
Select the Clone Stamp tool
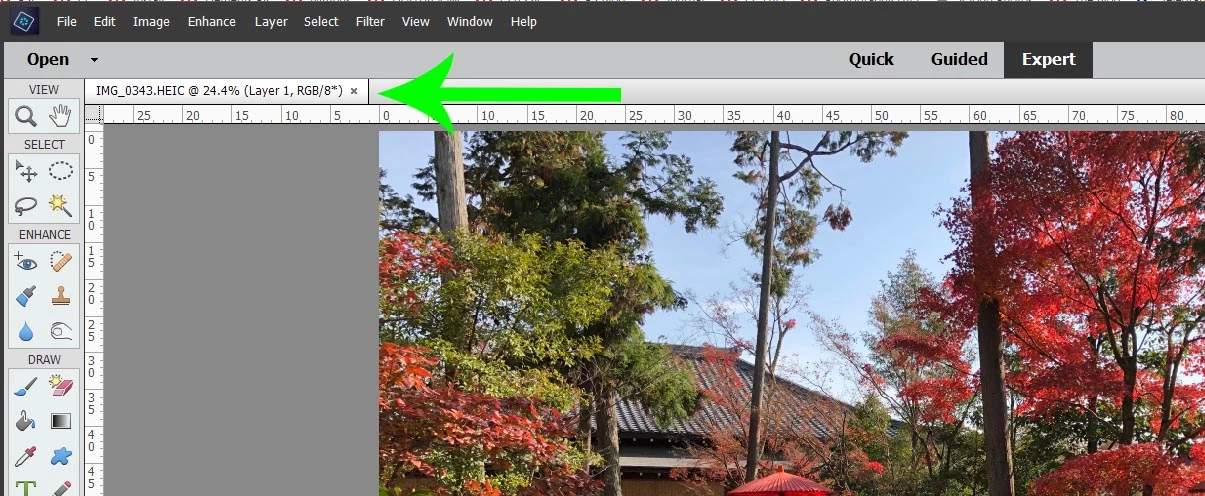[61, 296]
